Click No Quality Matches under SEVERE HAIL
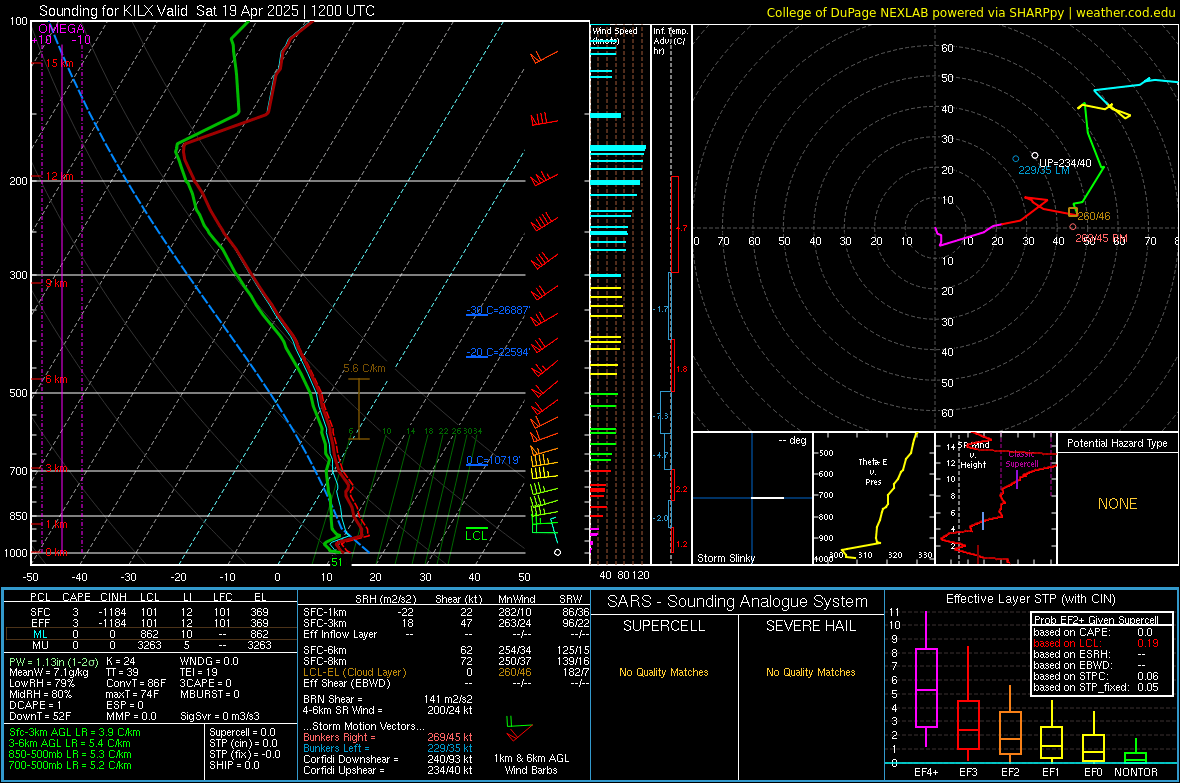 tap(810, 672)
